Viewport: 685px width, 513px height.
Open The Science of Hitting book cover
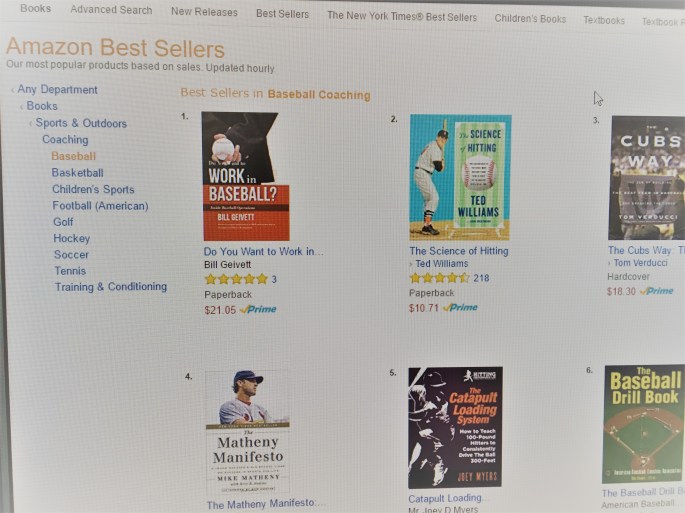click(459, 176)
